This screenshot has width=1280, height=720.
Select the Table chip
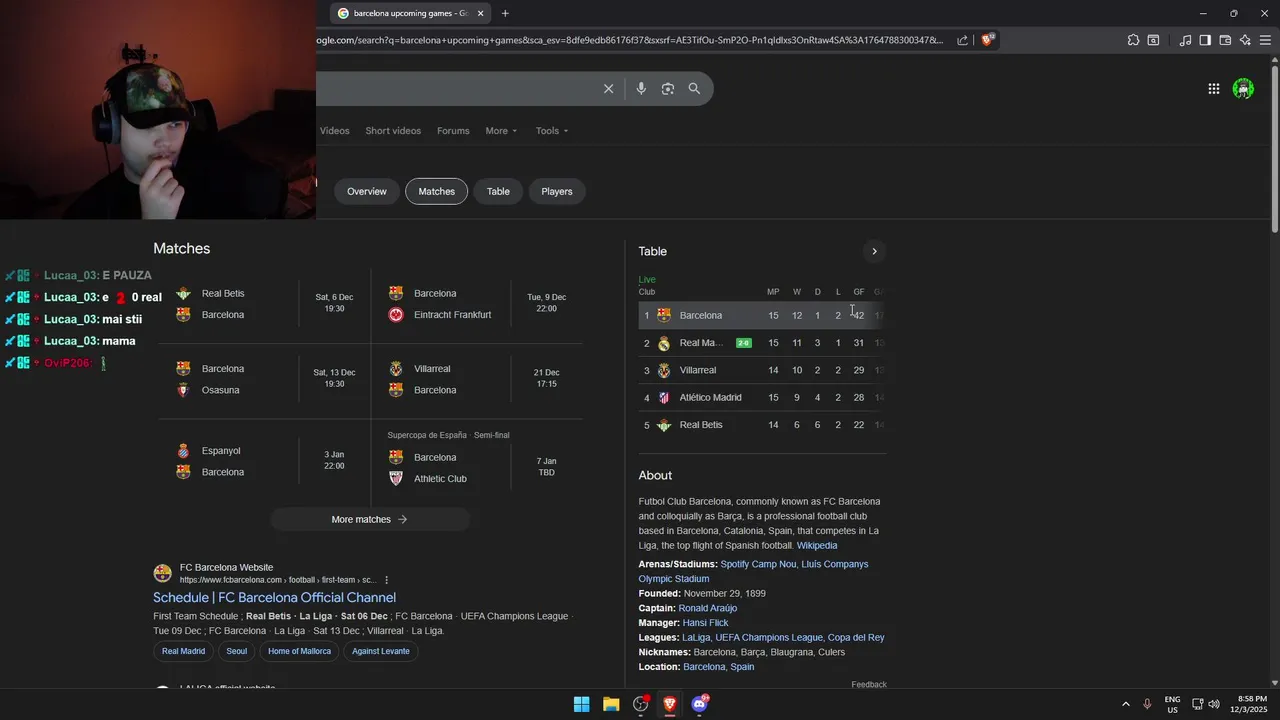pos(498,191)
